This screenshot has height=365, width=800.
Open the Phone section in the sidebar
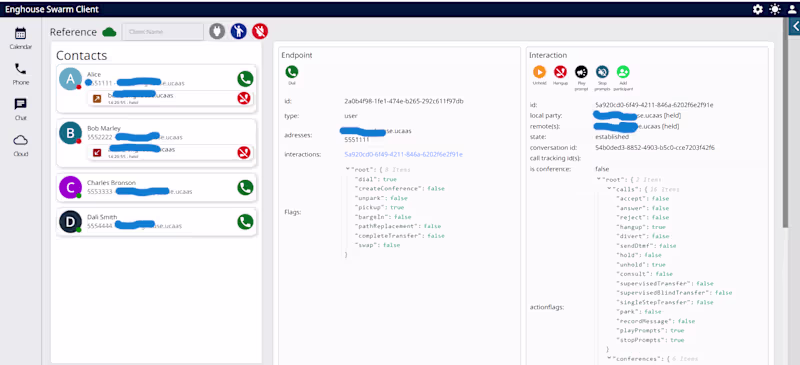pos(20,74)
